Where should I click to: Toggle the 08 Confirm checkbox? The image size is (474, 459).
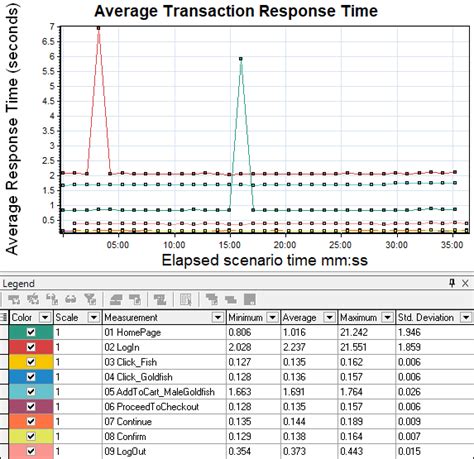point(31,436)
